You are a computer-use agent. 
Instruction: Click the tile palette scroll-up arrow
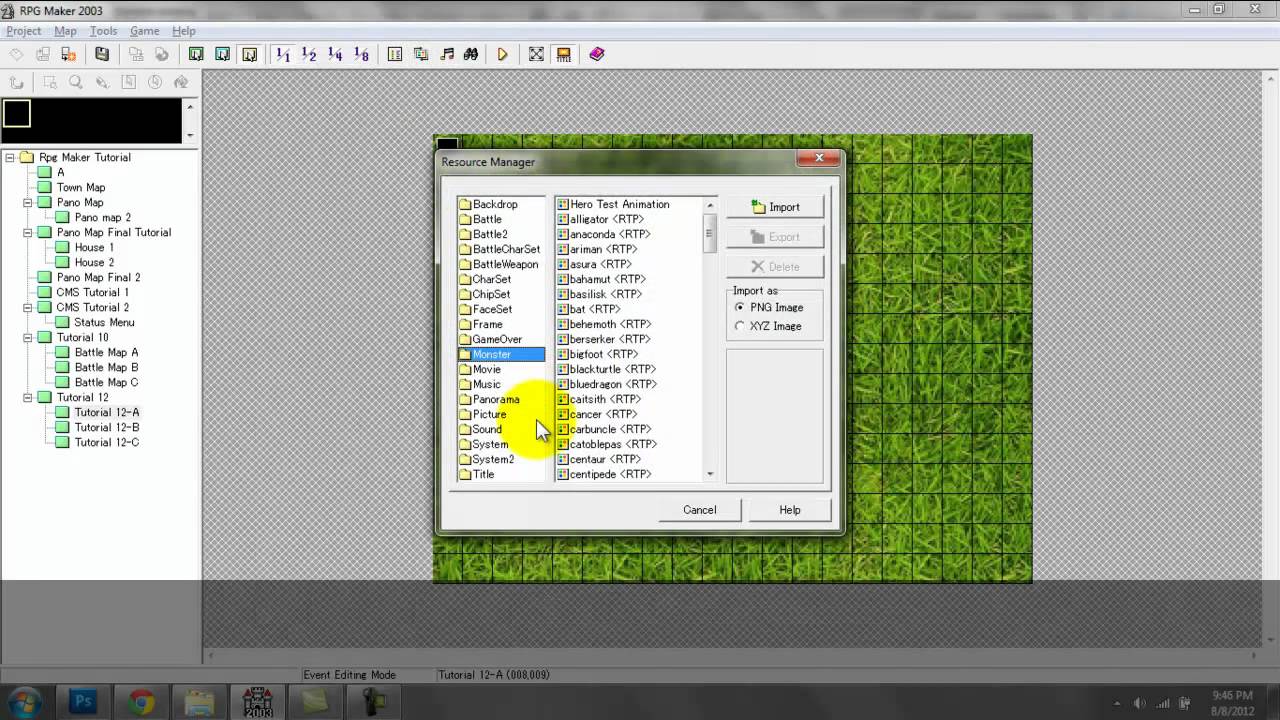[190, 106]
